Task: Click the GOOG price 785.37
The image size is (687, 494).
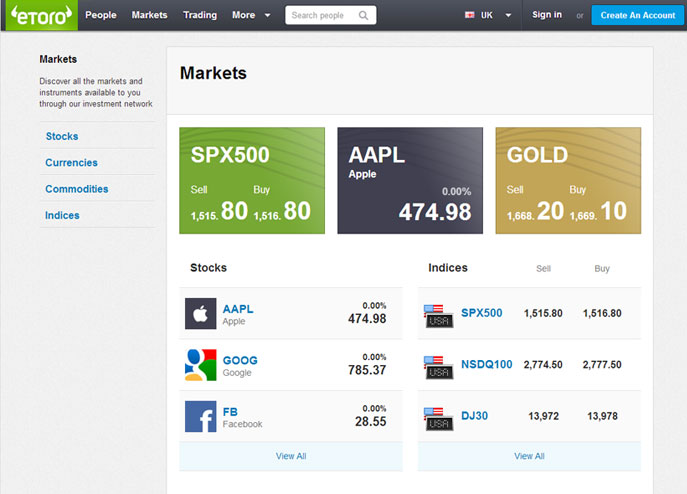Action: (x=367, y=370)
